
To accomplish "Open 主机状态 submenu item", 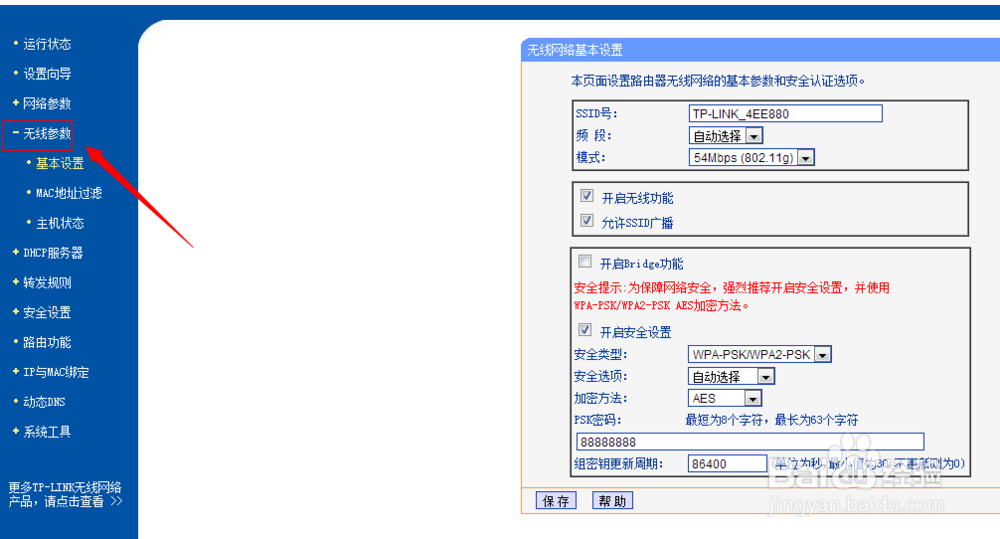I will [60, 223].
